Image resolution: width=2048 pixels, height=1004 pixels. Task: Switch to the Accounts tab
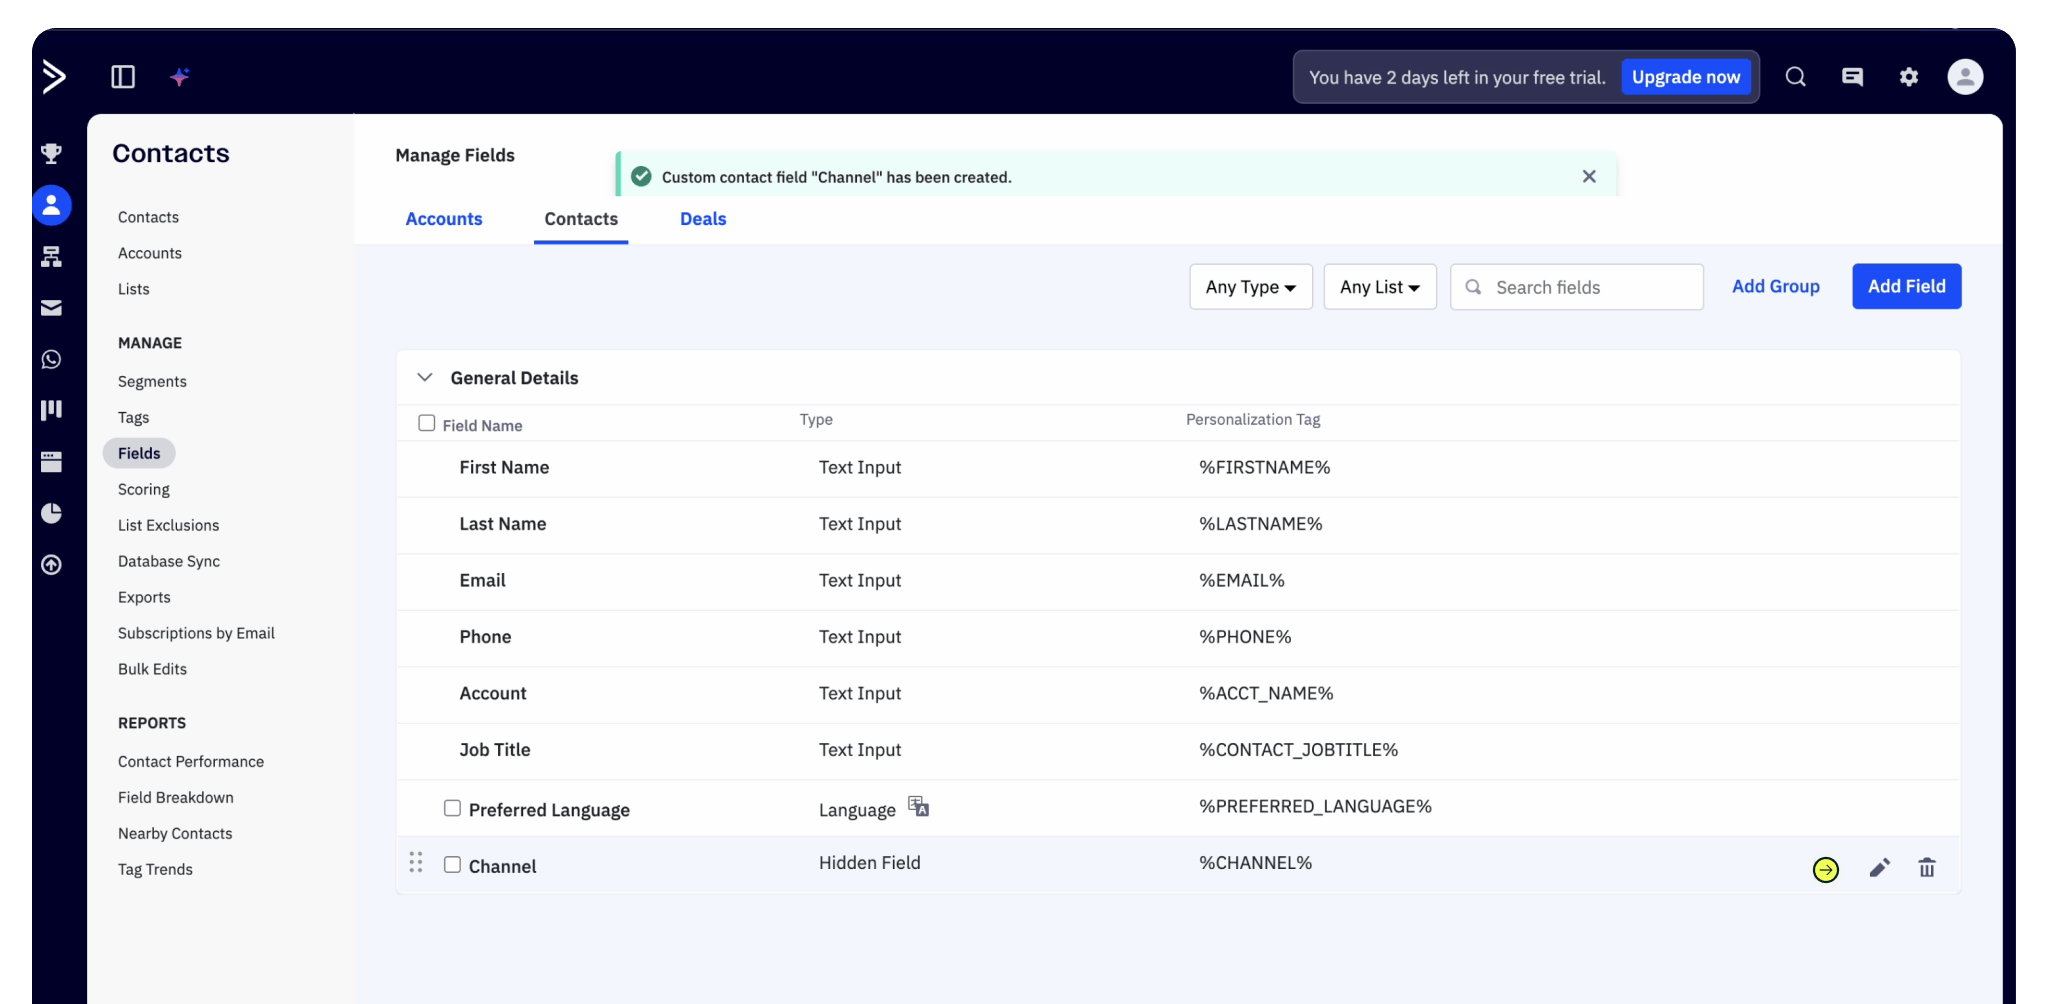(444, 219)
